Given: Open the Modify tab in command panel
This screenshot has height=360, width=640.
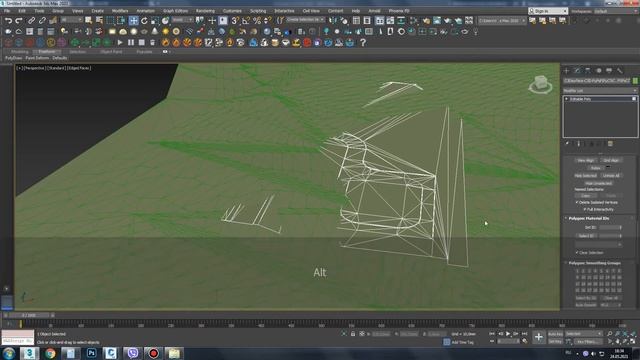Looking at the screenshot, I should tap(577, 71).
